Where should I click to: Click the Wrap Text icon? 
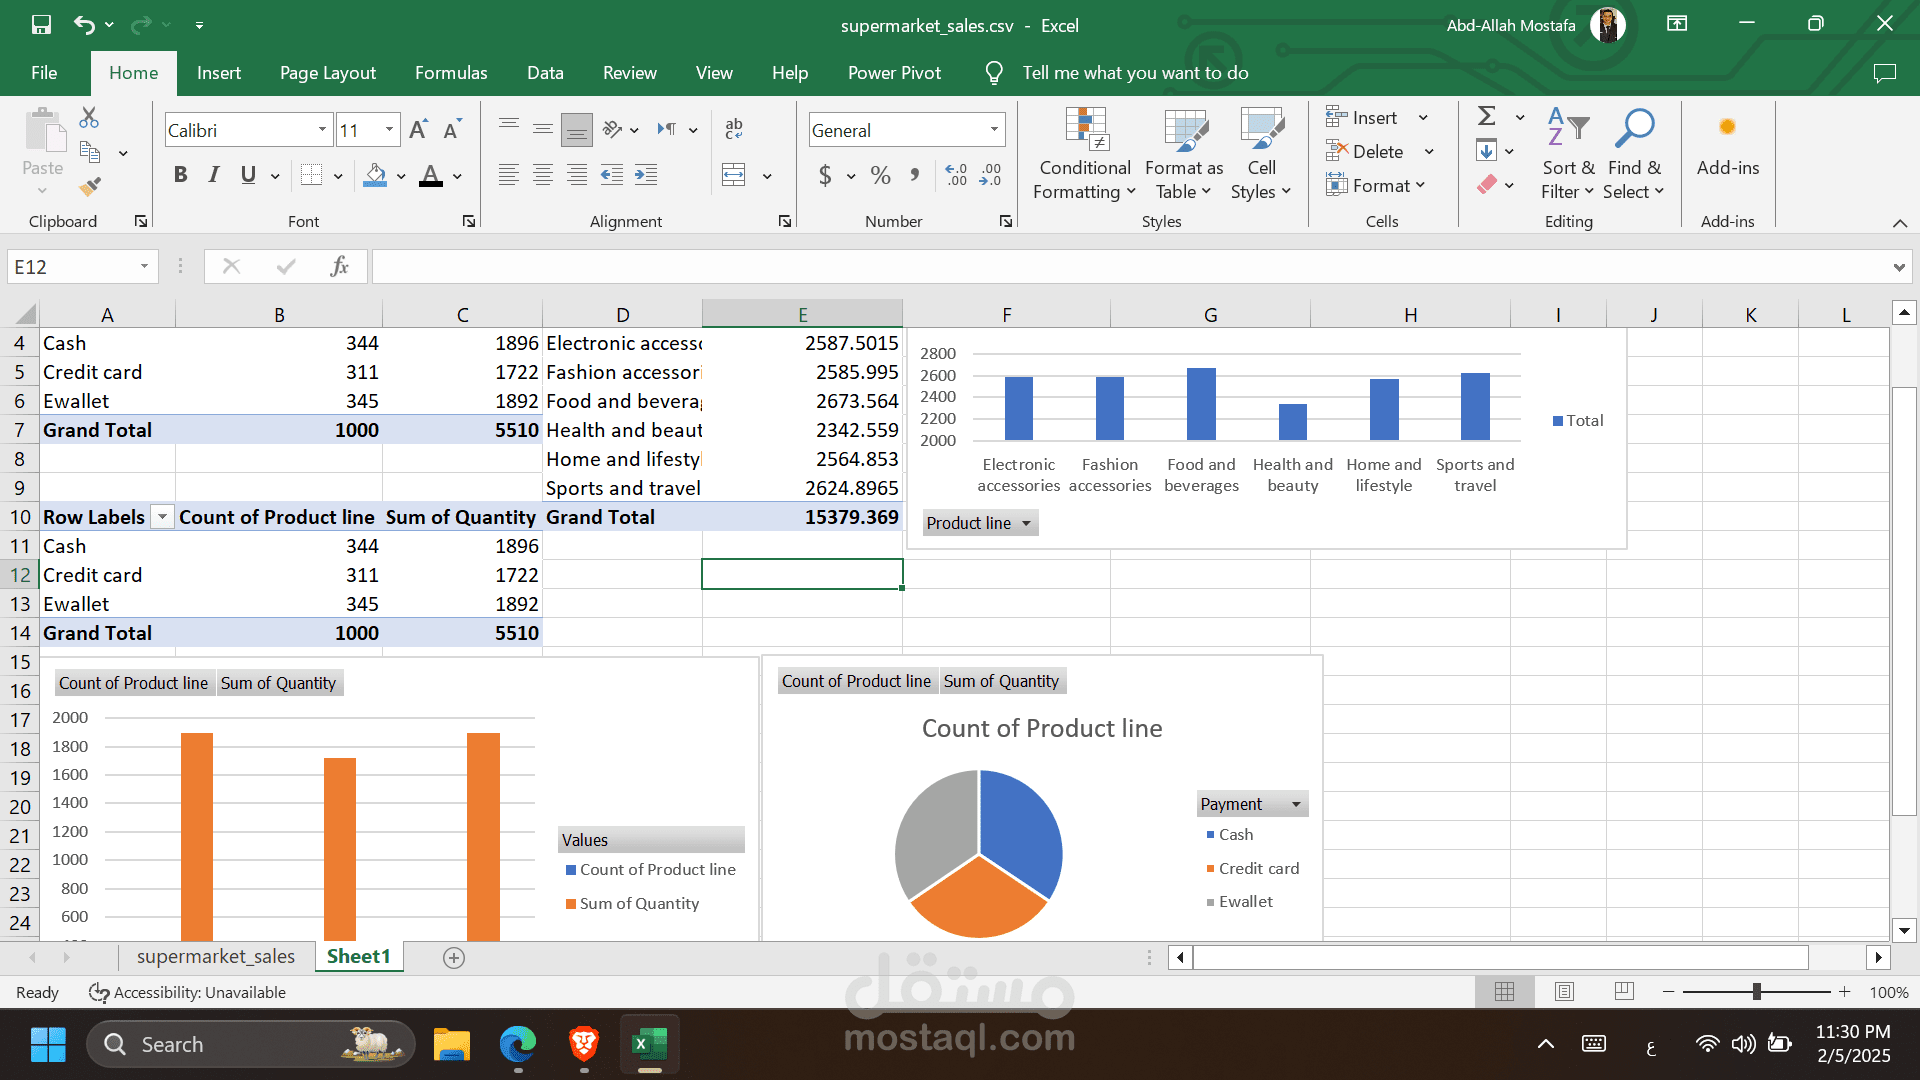pos(734,128)
